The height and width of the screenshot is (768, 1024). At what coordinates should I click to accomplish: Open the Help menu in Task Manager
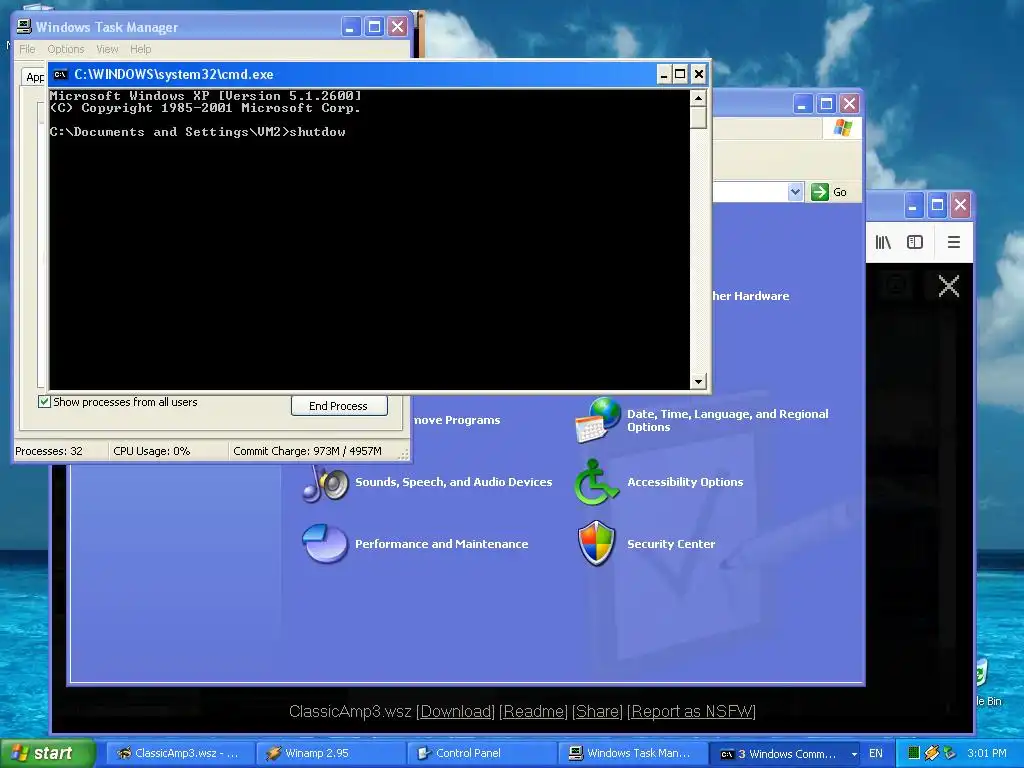click(x=140, y=49)
